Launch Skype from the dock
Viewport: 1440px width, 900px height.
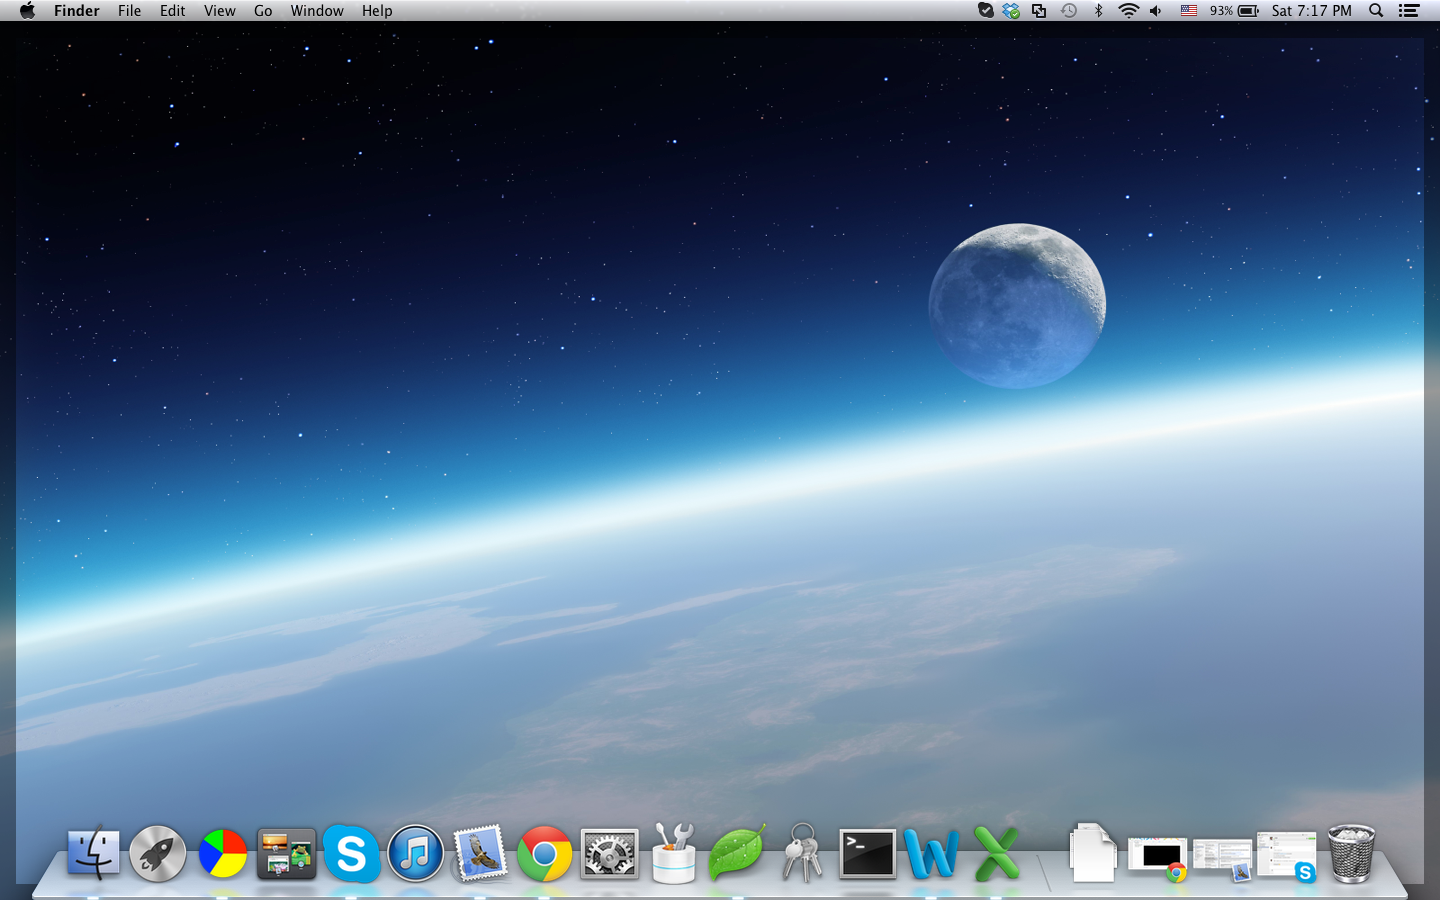351,855
